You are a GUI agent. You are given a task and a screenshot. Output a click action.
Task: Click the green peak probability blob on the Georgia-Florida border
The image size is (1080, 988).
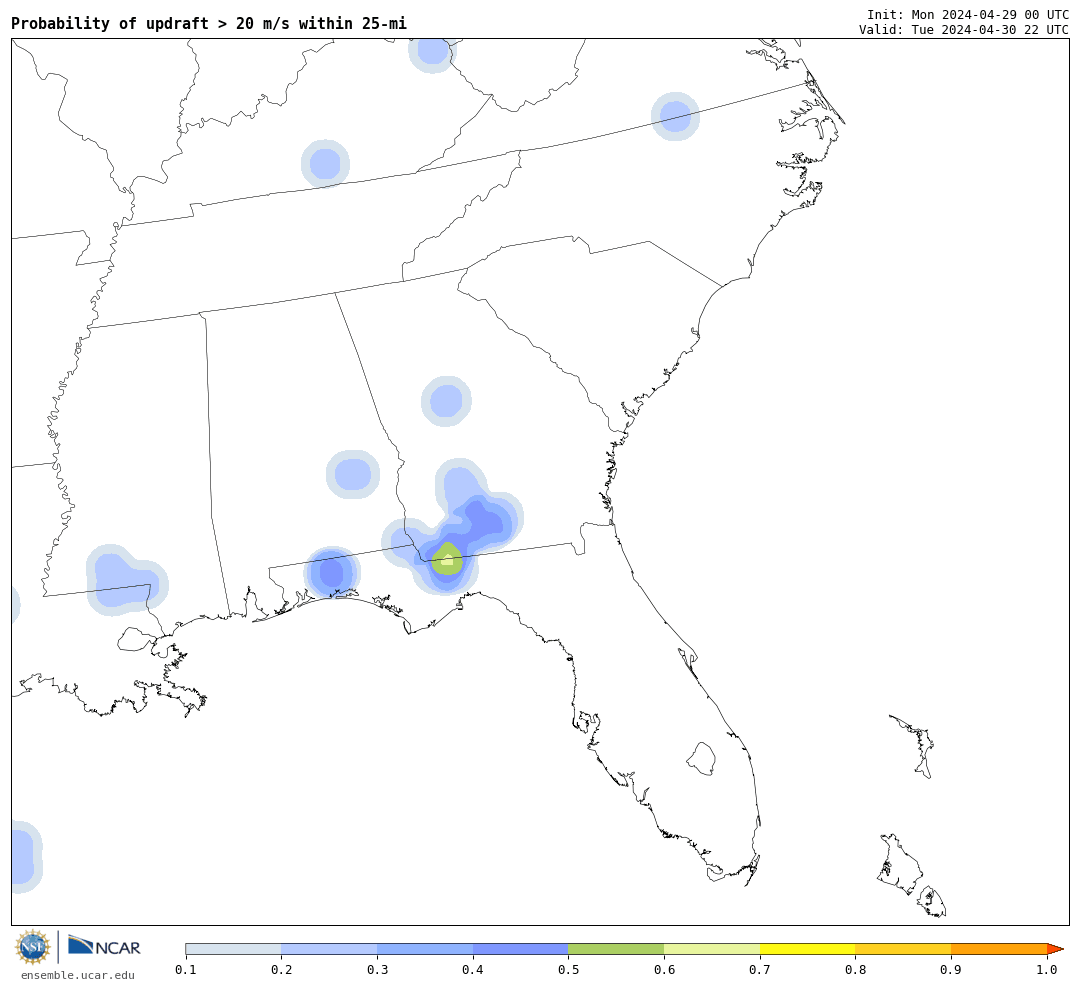(447, 559)
